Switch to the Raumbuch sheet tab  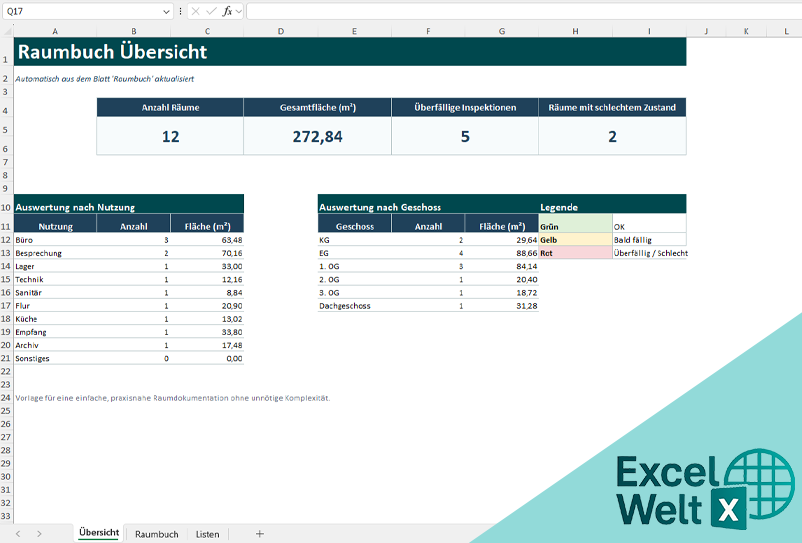157,534
